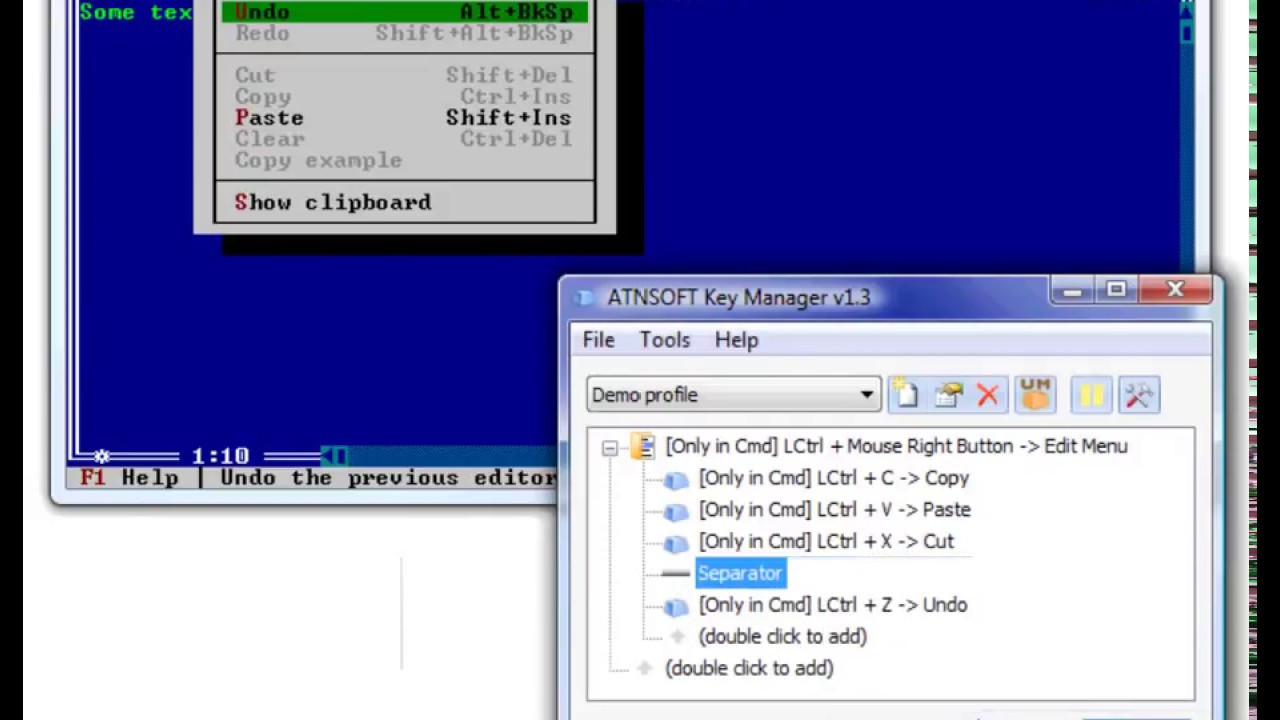Click the new profile icon in Key Manager toolbar

(x=906, y=394)
